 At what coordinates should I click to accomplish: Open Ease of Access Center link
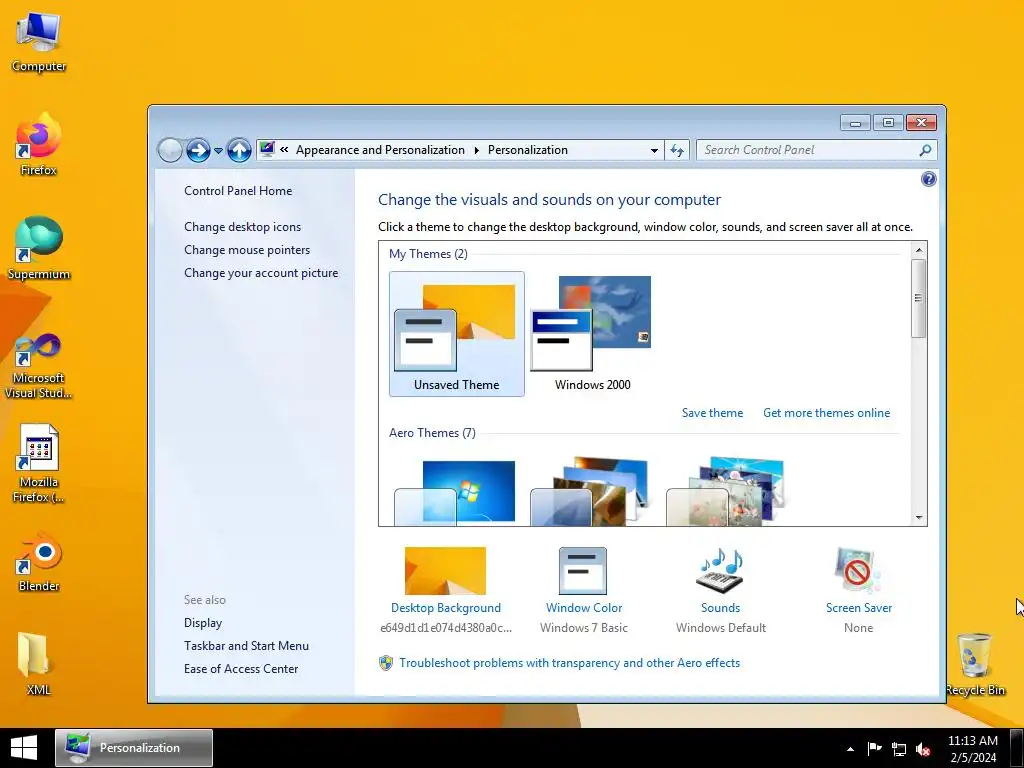[x=241, y=668]
